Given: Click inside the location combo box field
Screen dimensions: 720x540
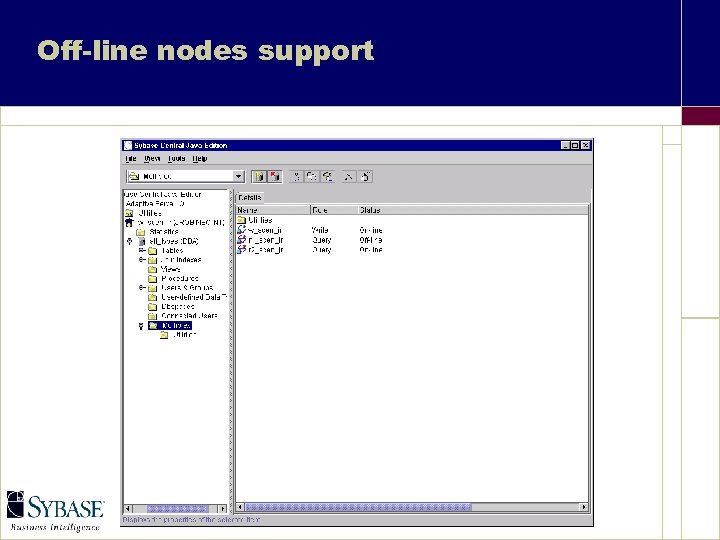Looking at the screenshot, I should click(x=186, y=176).
